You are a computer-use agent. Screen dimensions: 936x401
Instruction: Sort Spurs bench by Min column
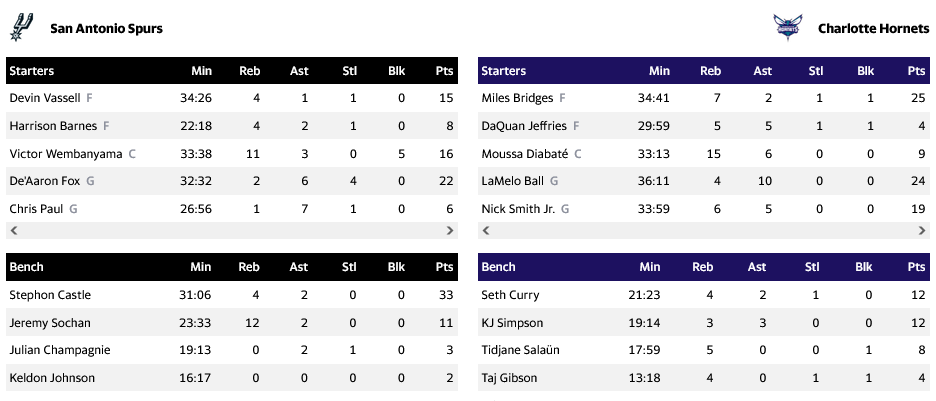pos(202,267)
